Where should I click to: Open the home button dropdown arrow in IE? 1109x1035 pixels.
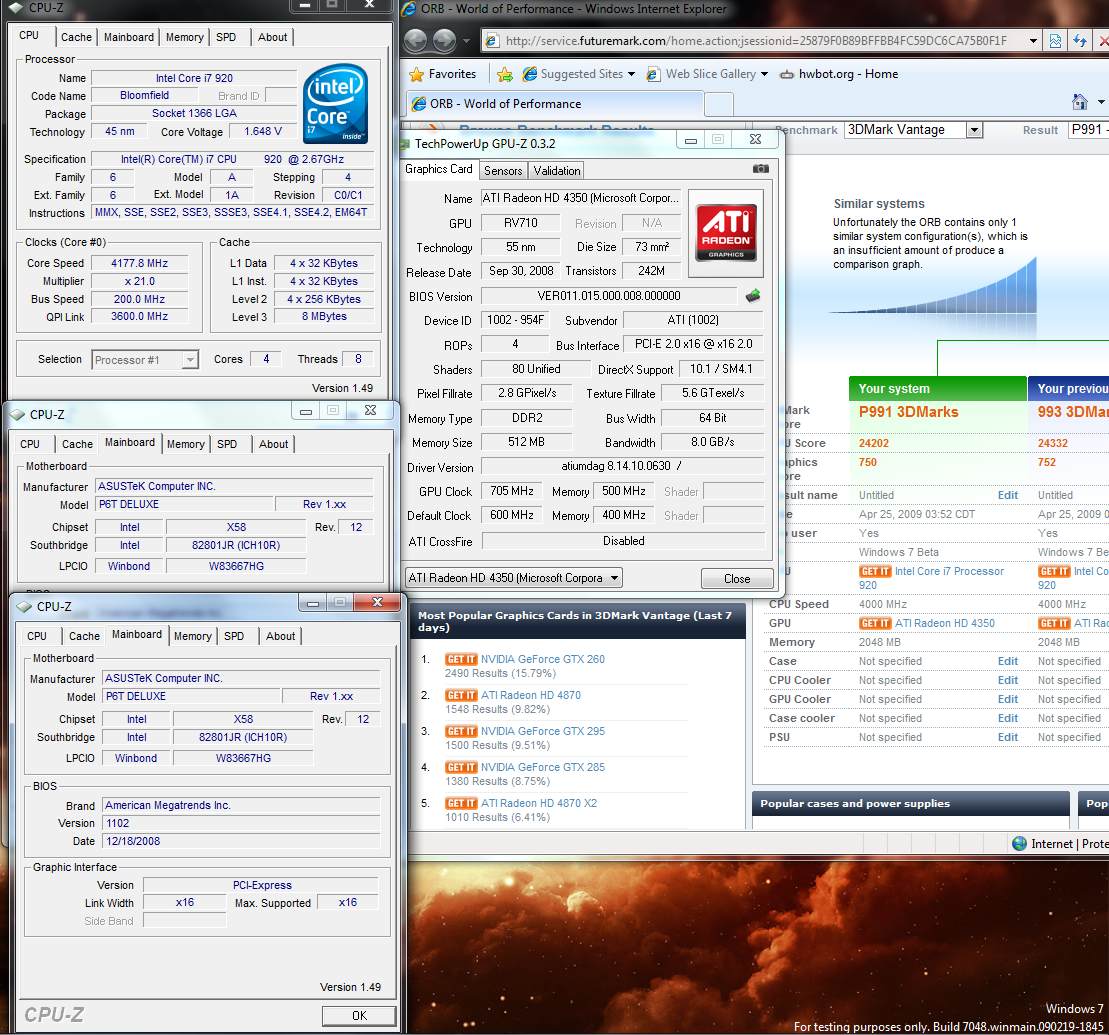[x=1101, y=103]
